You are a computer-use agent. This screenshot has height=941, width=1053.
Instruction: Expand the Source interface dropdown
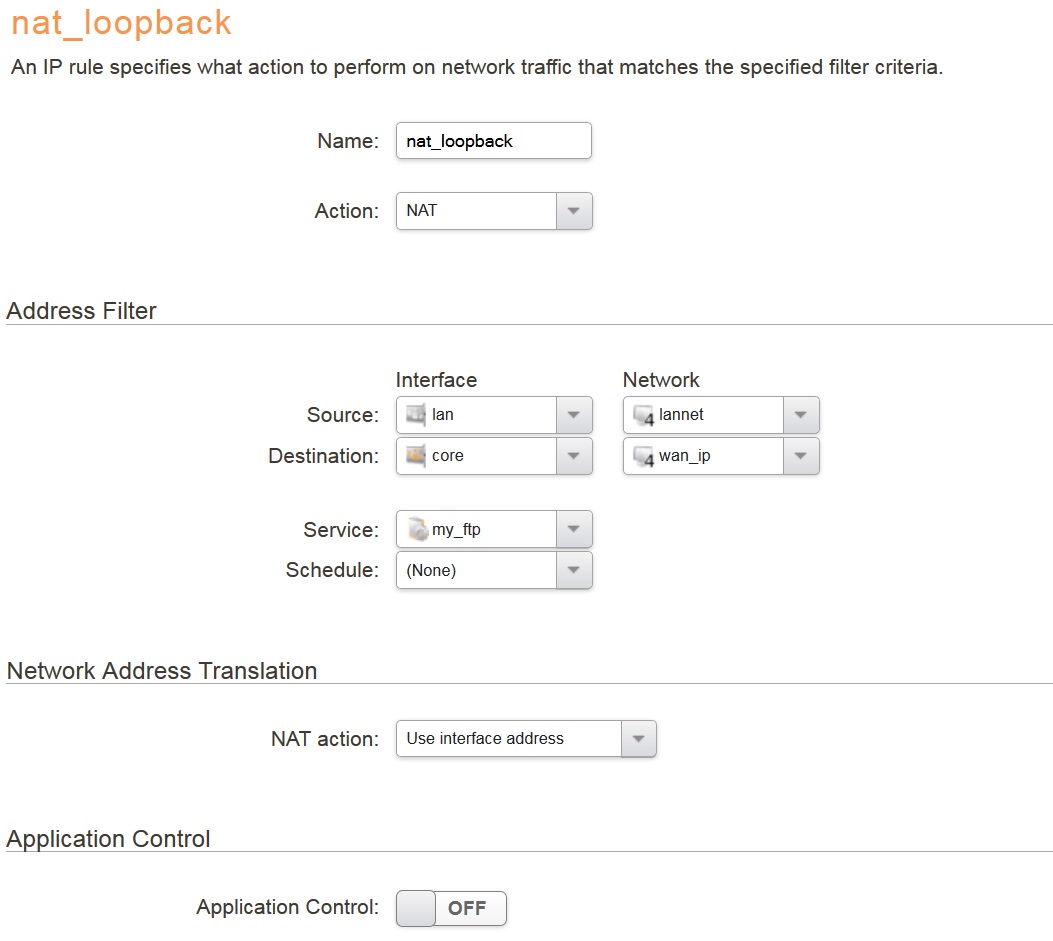click(x=573, y=414)
